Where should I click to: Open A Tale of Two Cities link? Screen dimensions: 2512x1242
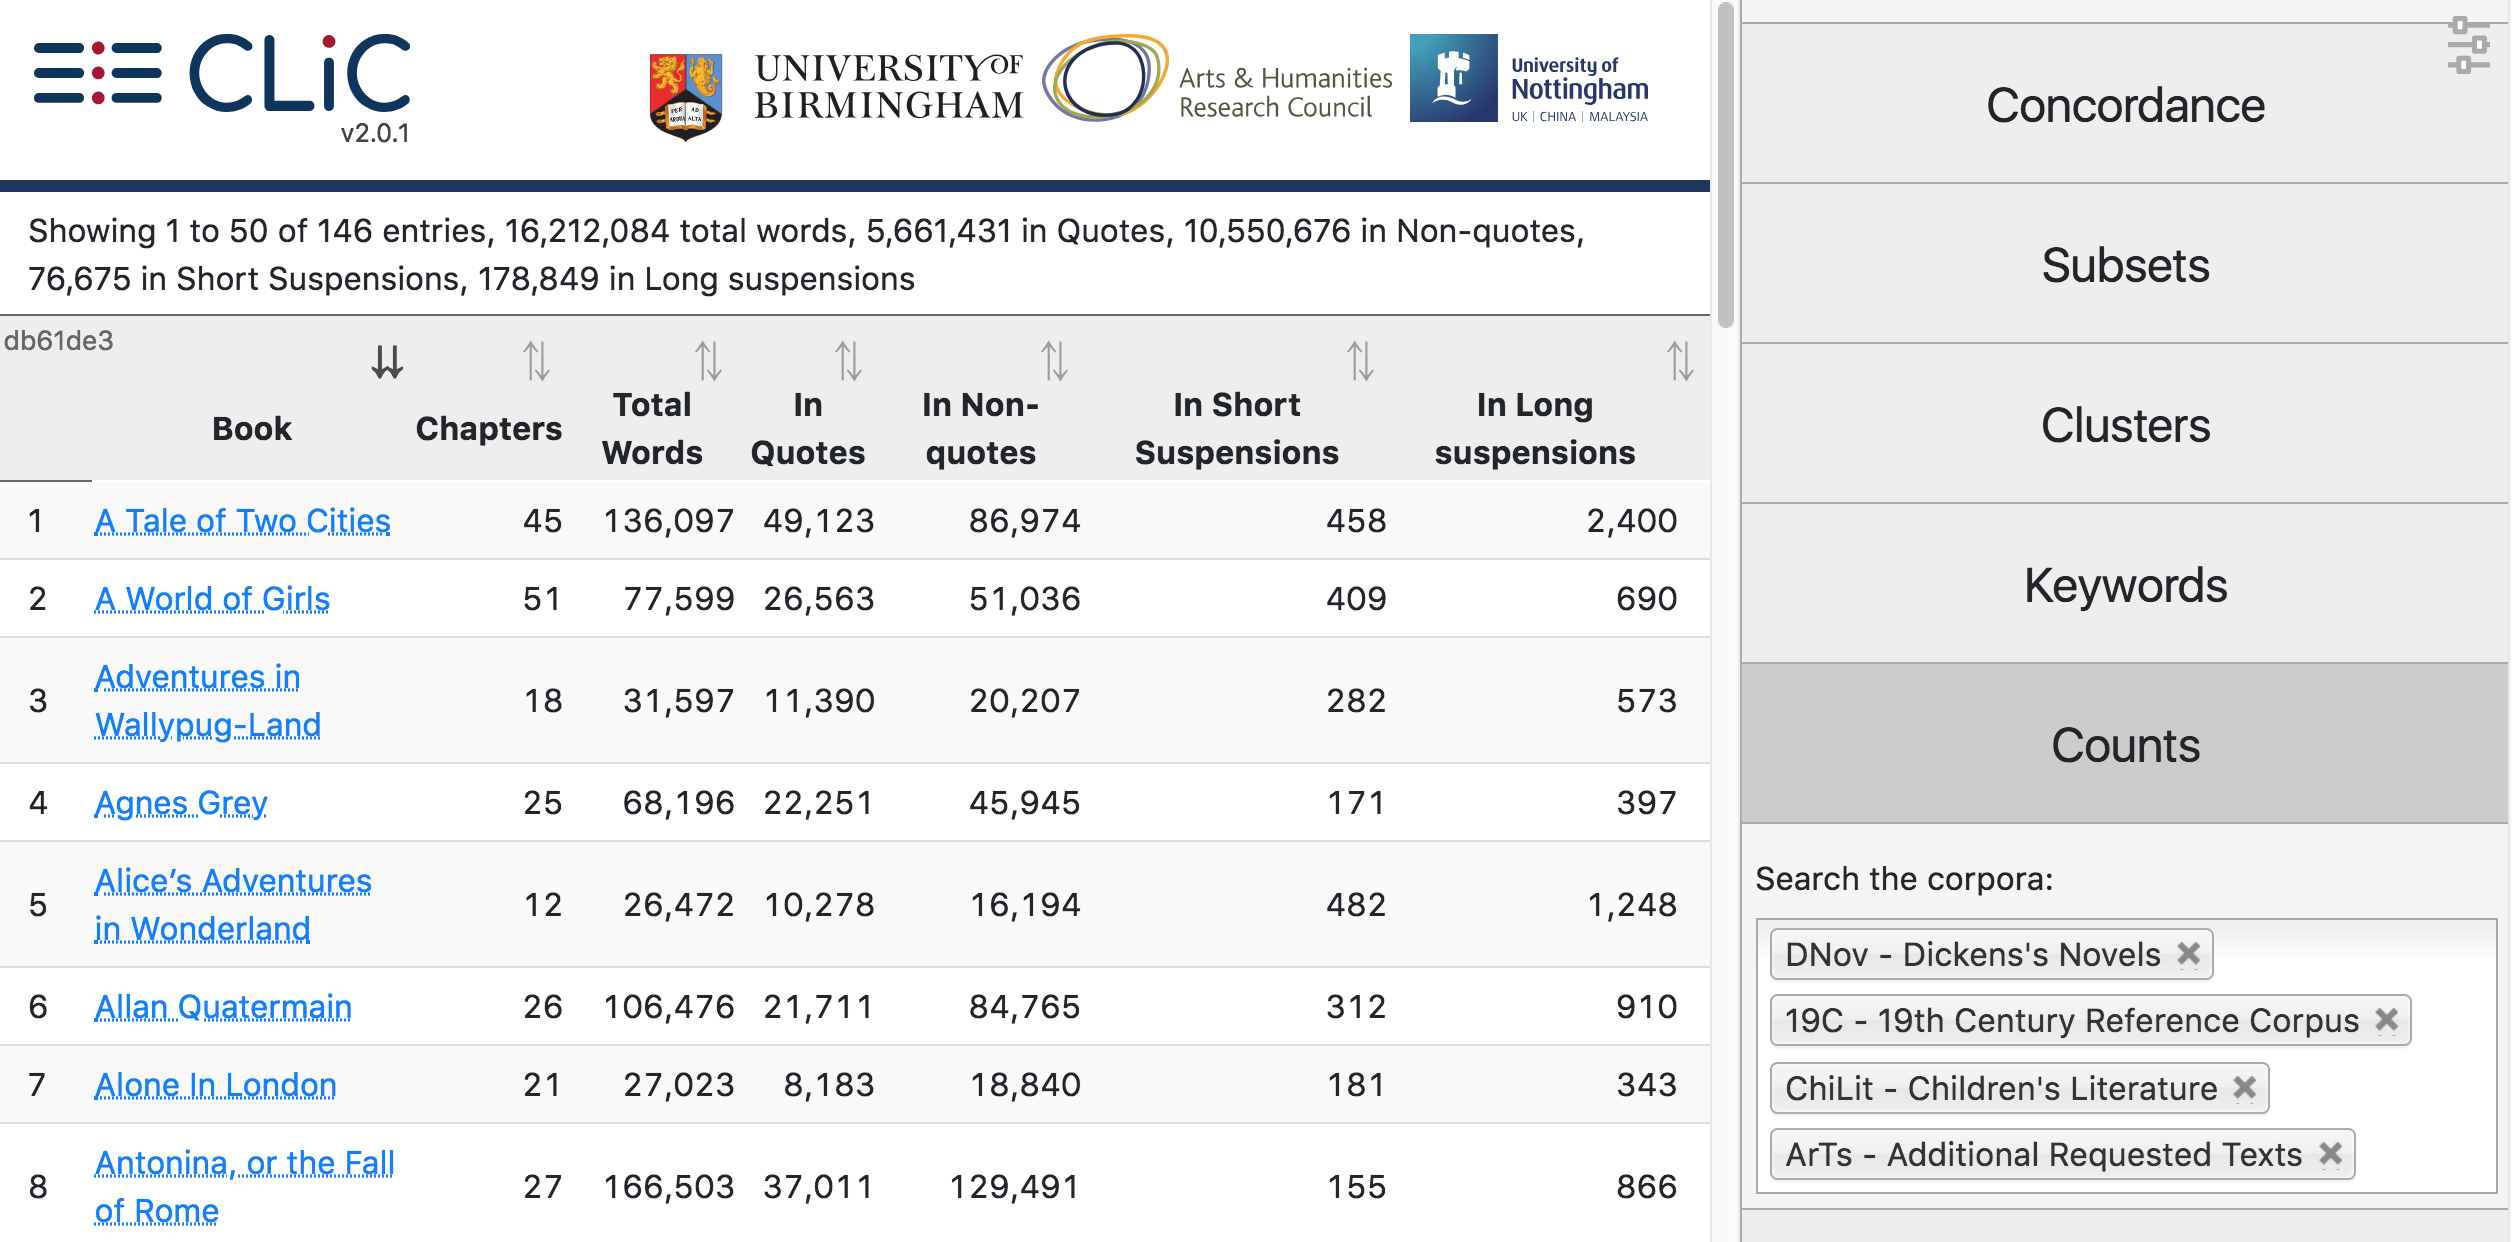tap(242, 521)
